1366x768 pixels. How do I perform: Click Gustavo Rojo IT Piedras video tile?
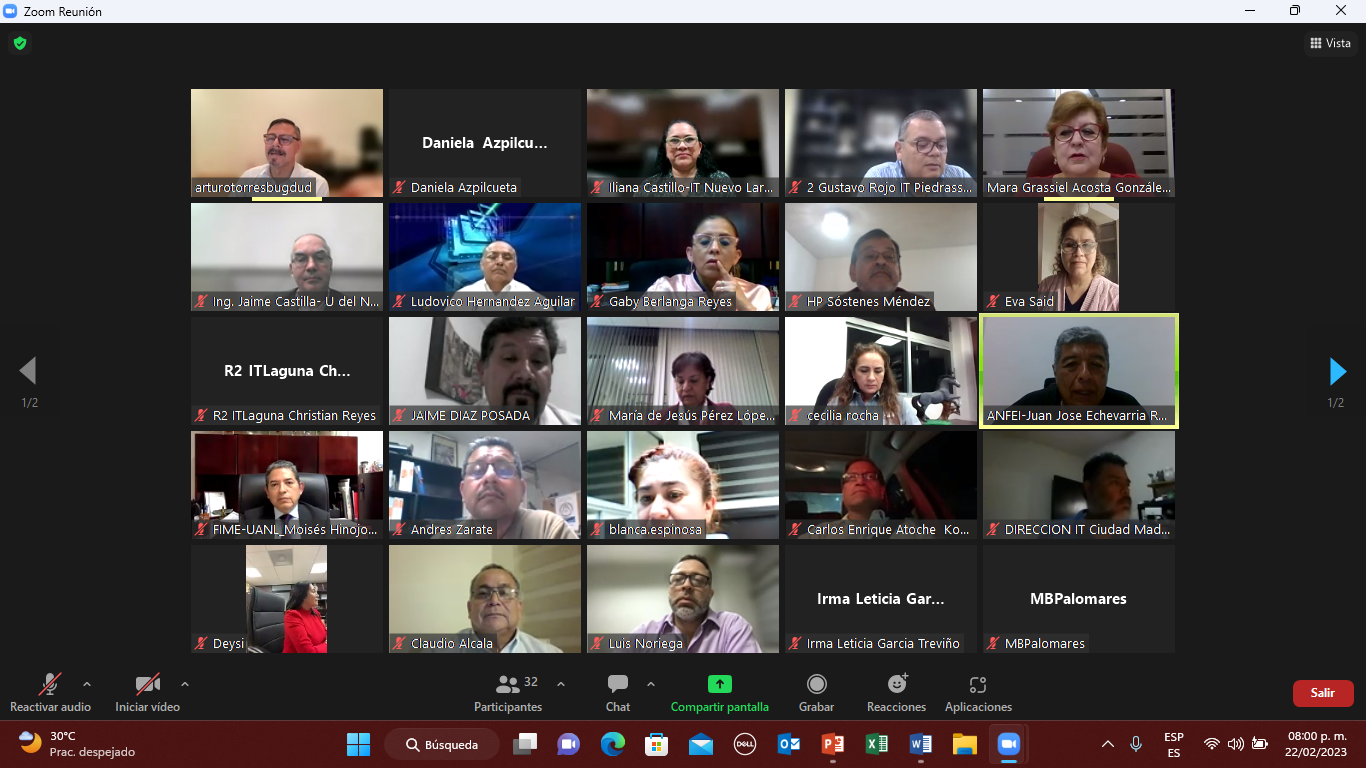[881, 143]
